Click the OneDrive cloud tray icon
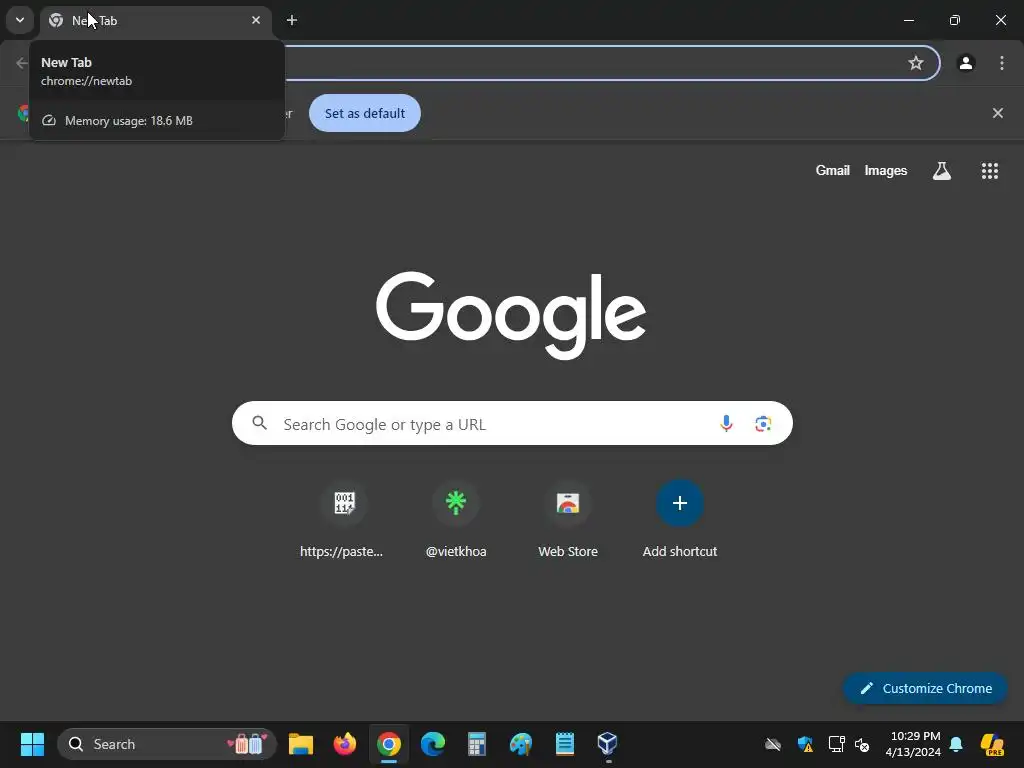 tap(773, 744)
